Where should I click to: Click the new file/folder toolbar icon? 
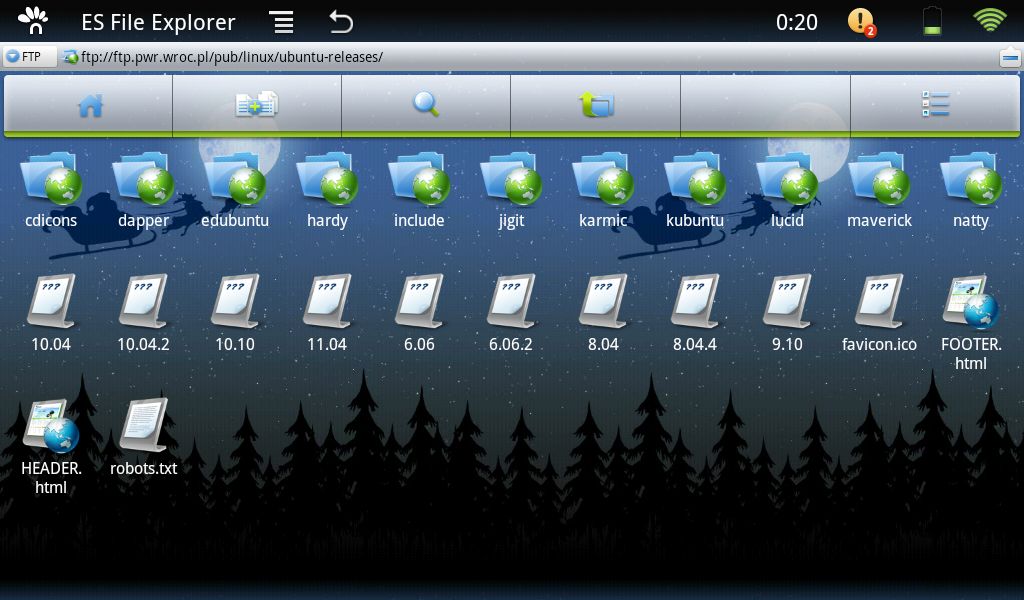pos(257,105)
